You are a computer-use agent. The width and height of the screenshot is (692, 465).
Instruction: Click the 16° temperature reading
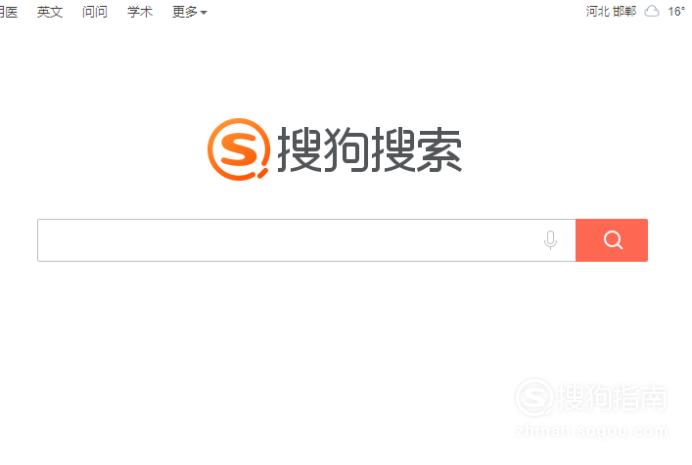pos(676,11)
